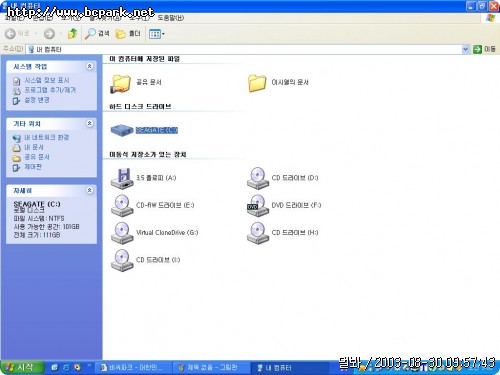Go to 내 문서 in sidebar
The height and width of the screenshot is (375, 500).
[34, 147]
